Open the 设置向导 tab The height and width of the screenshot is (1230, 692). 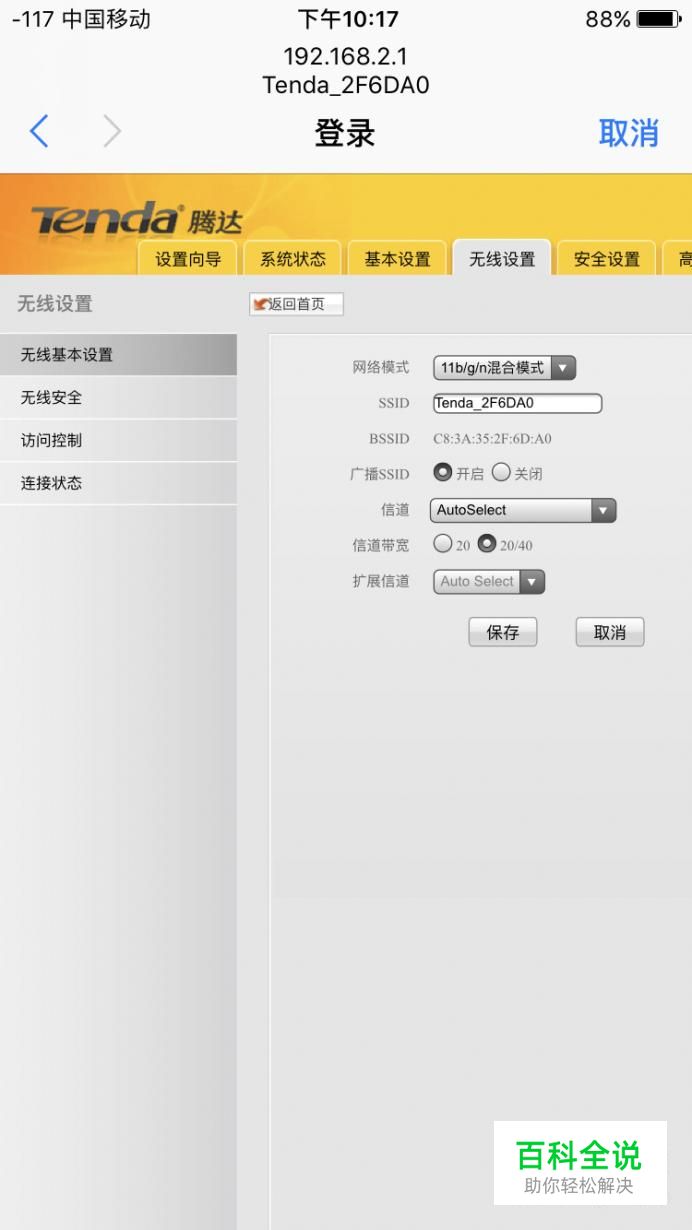[188, 259]
